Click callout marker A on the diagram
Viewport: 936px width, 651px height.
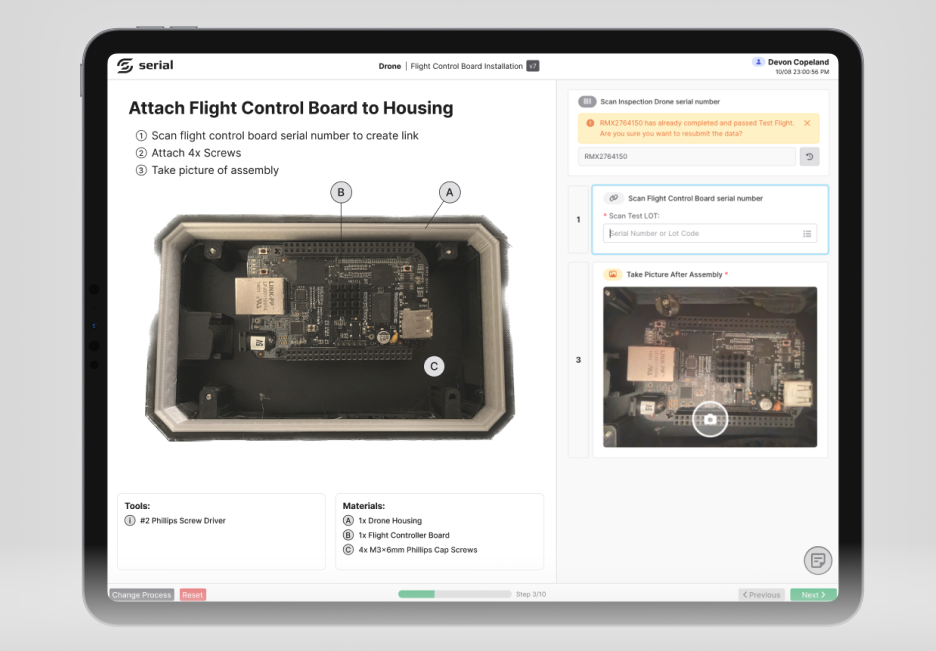pyautogui.click(x=449, y=192)
